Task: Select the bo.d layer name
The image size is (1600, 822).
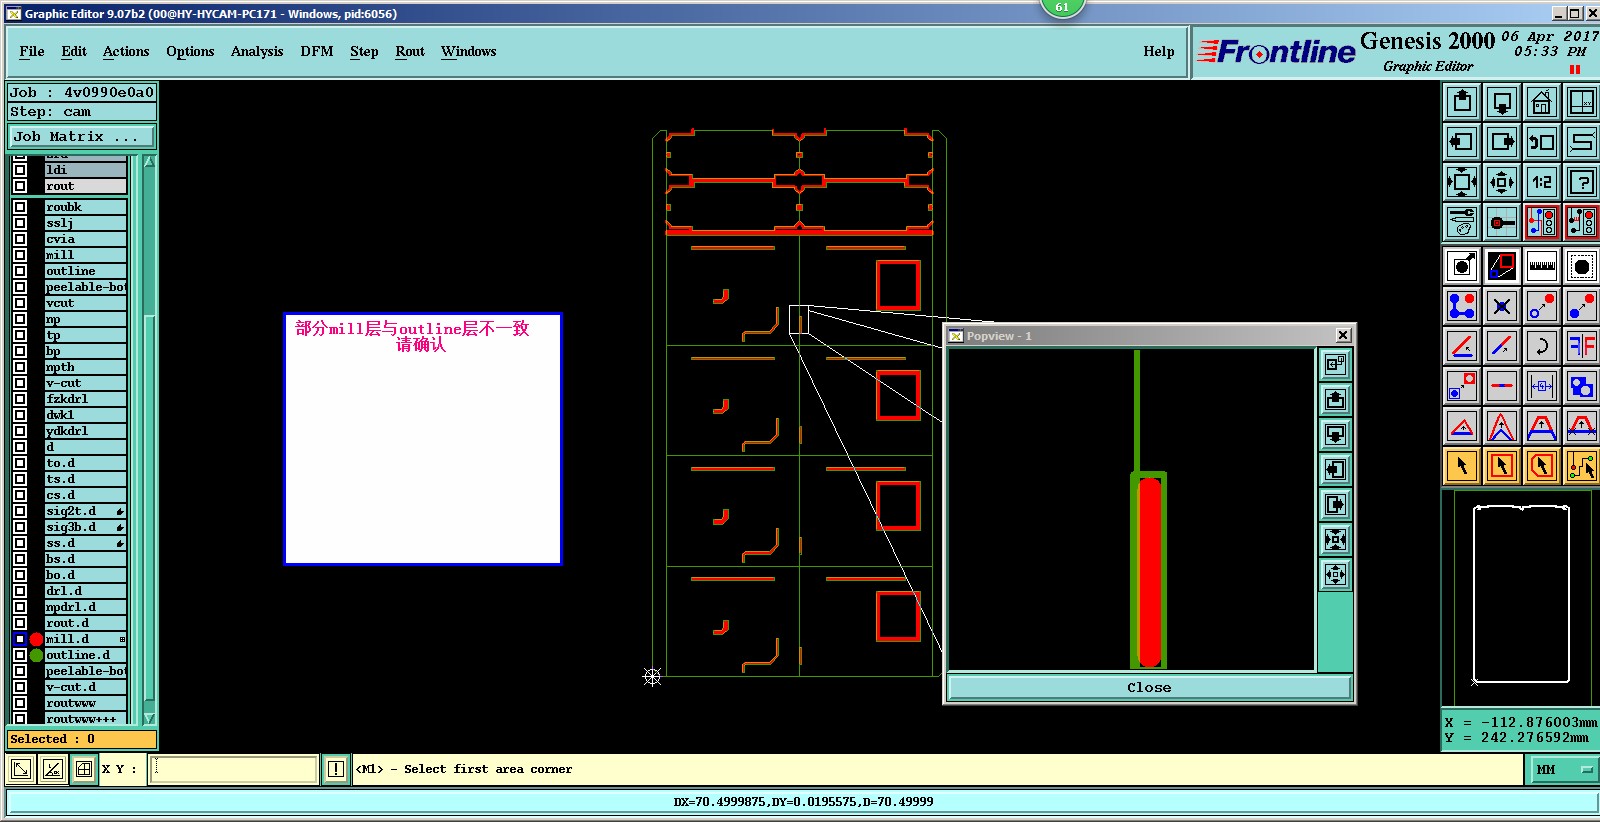Action: [86, 575]
